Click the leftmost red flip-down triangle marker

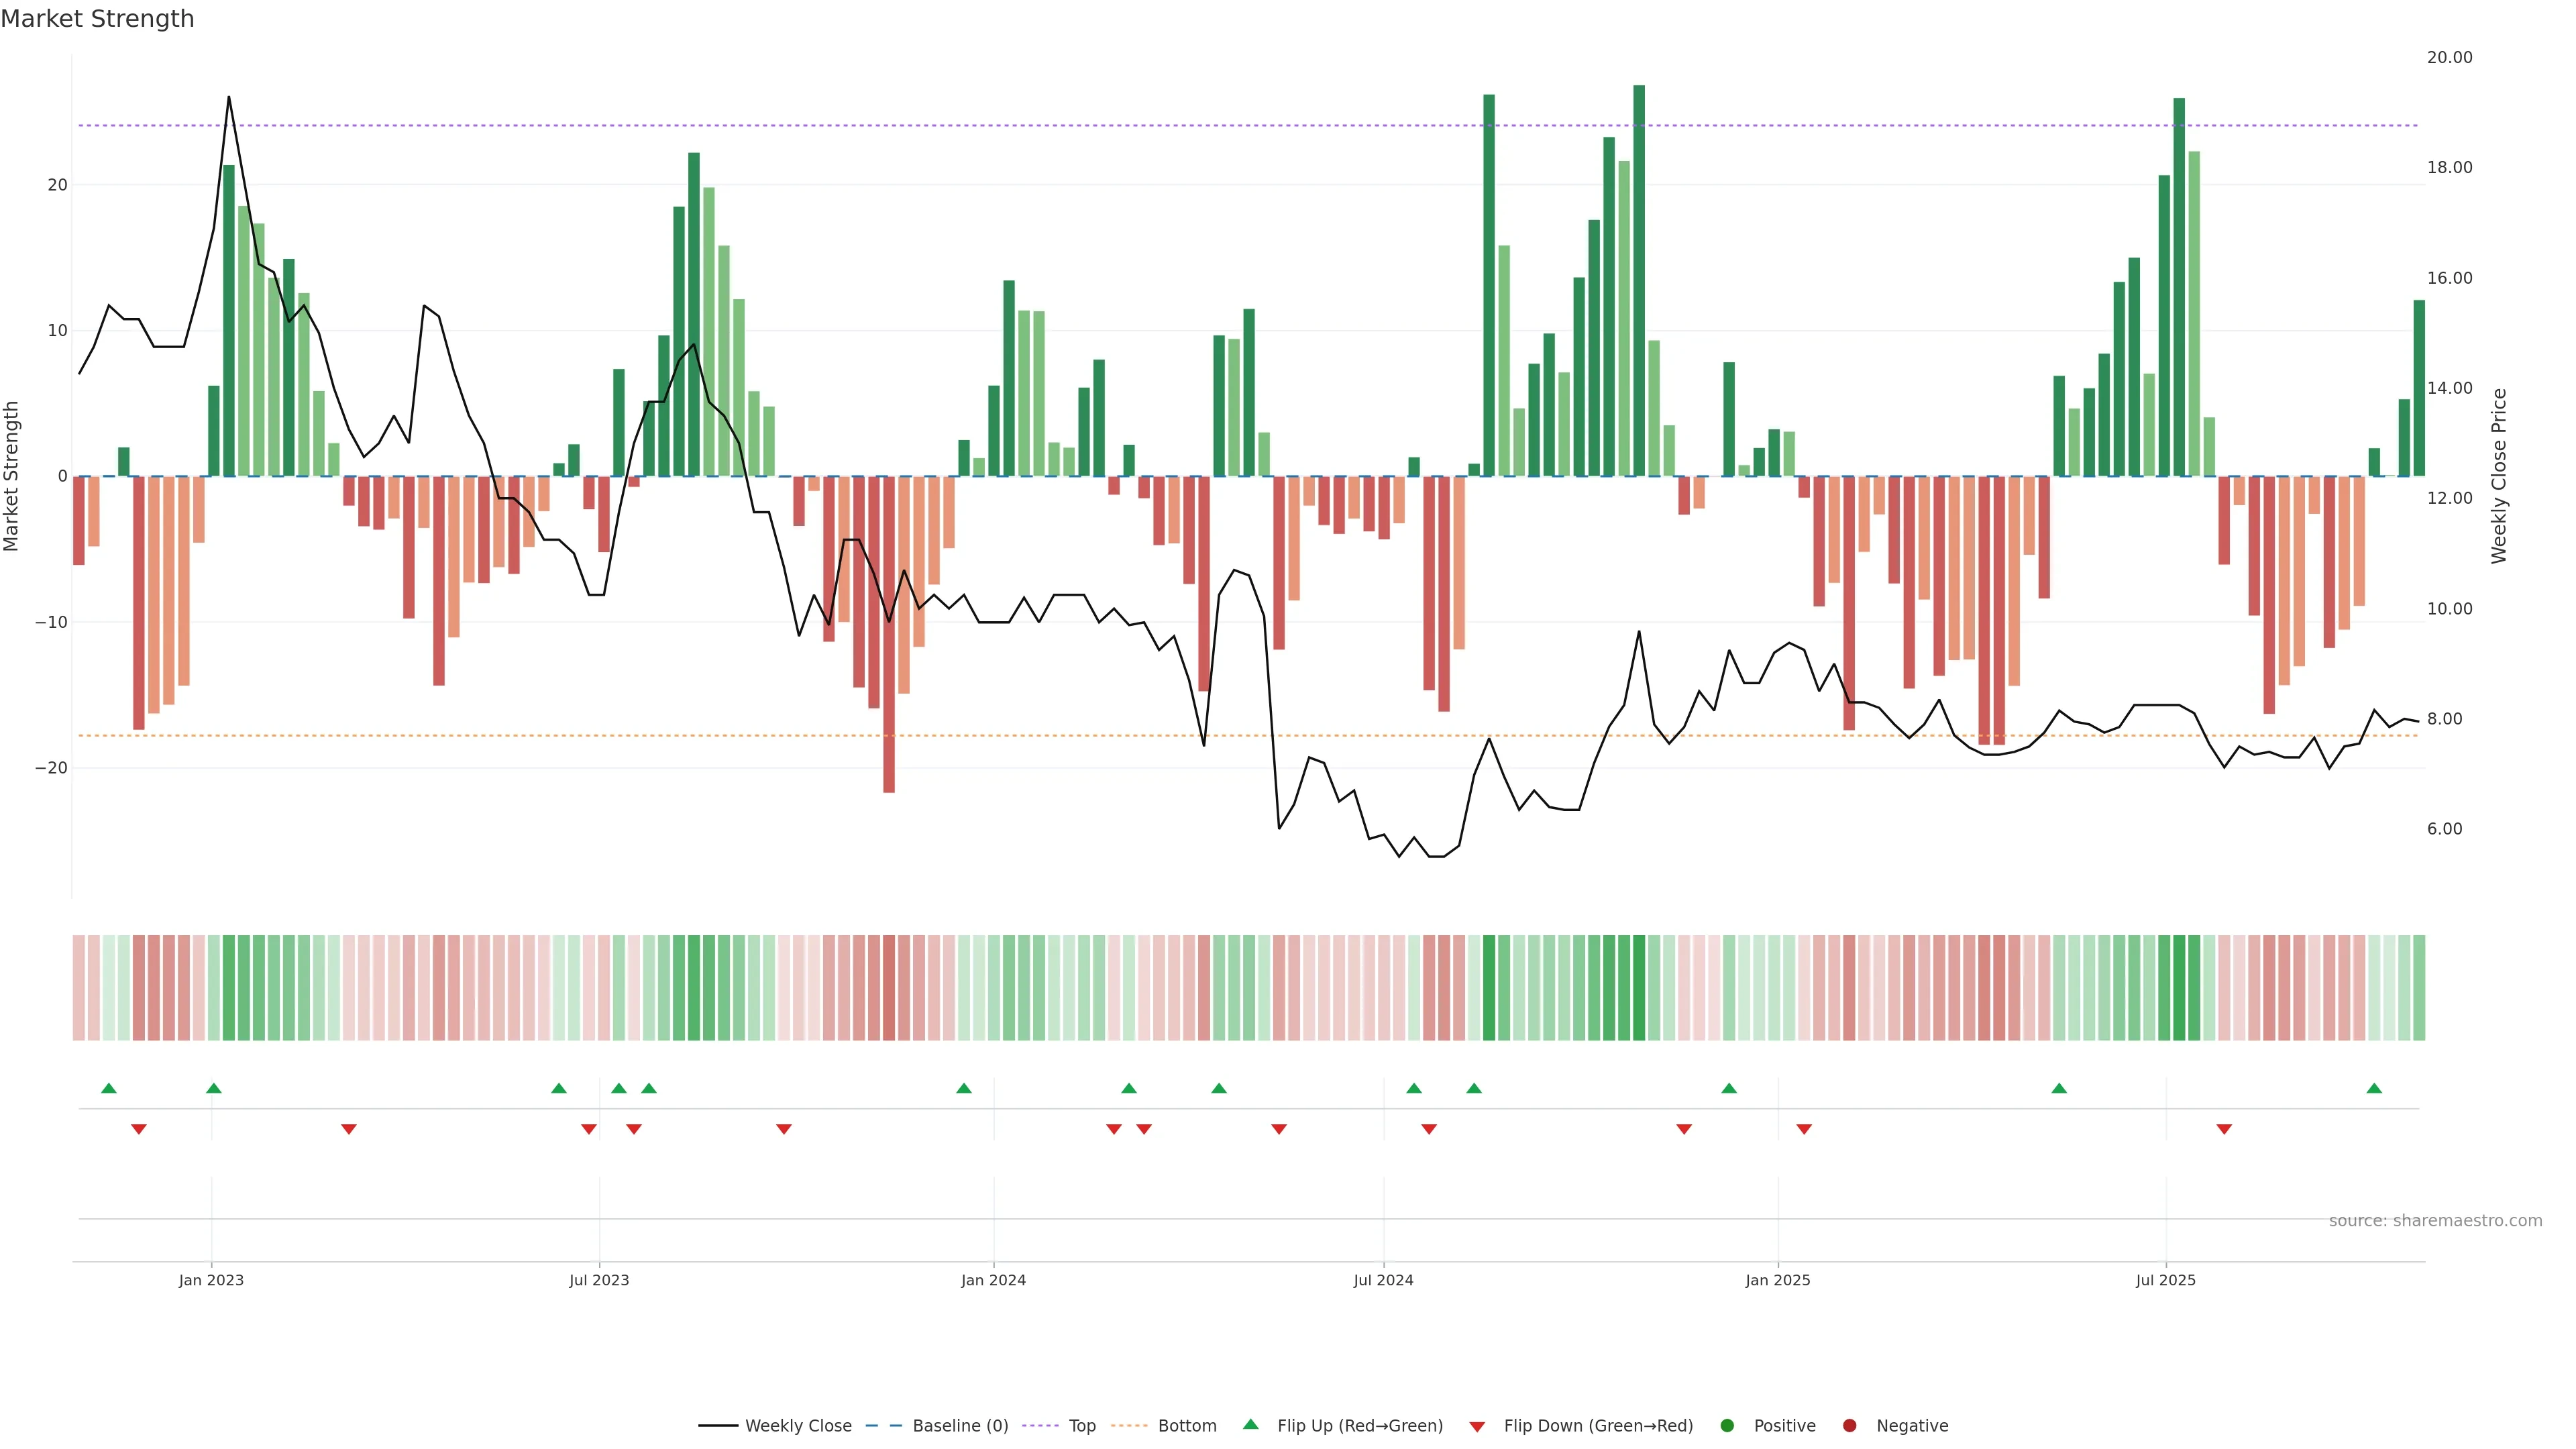[x=139, y=1129]
